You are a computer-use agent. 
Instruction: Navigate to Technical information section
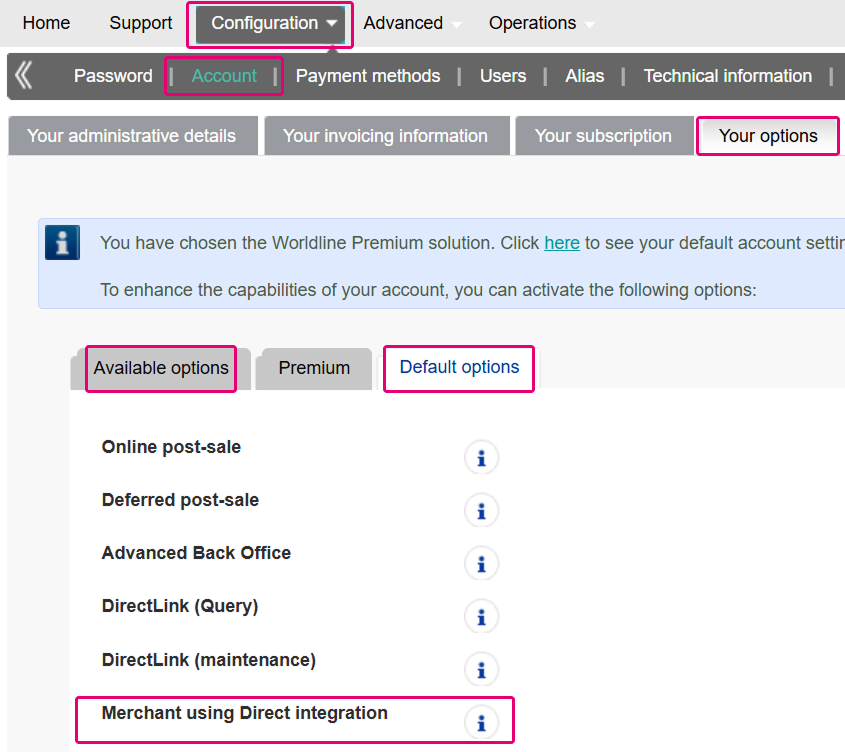727,76
